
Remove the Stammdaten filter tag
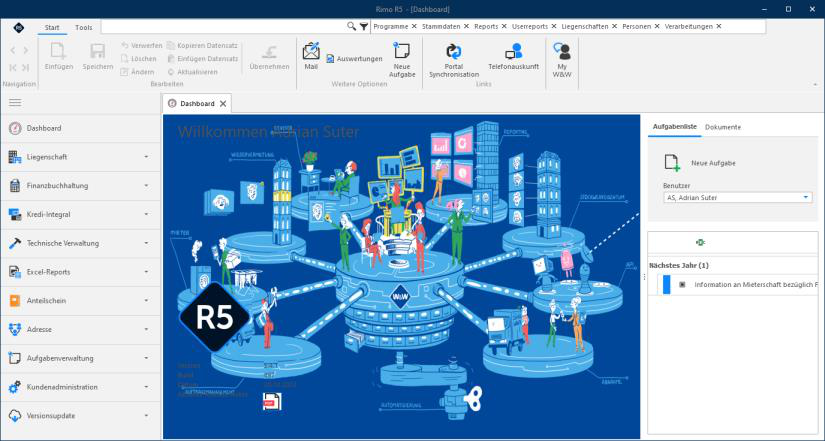[466, 26]
